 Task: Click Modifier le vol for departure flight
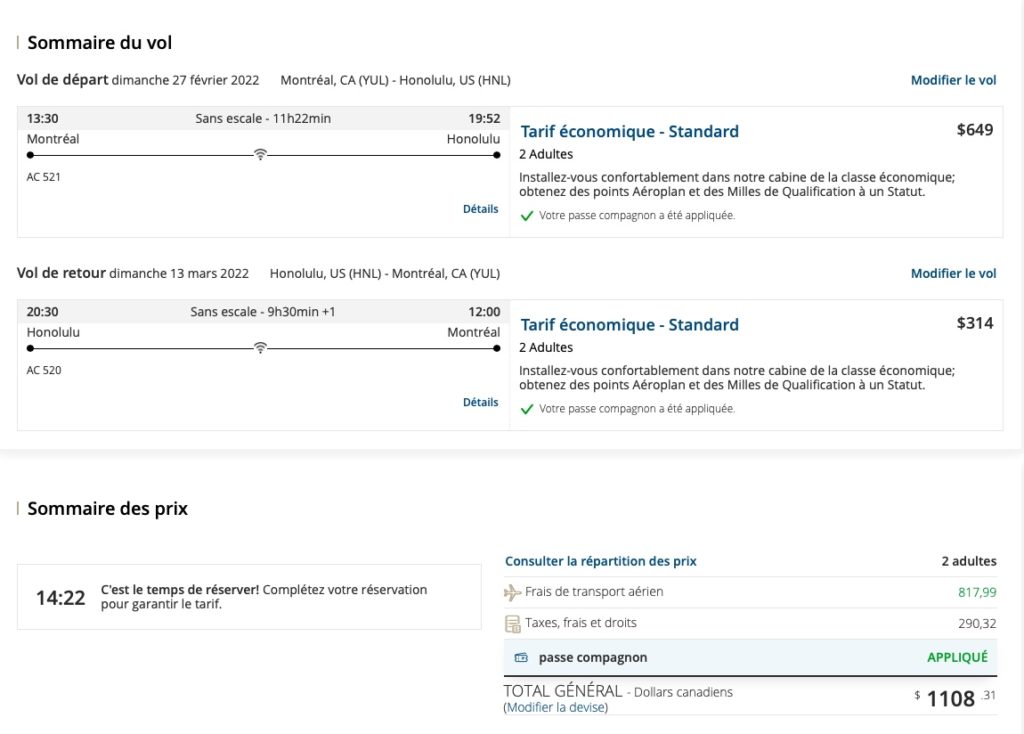(x=953, y=80)
